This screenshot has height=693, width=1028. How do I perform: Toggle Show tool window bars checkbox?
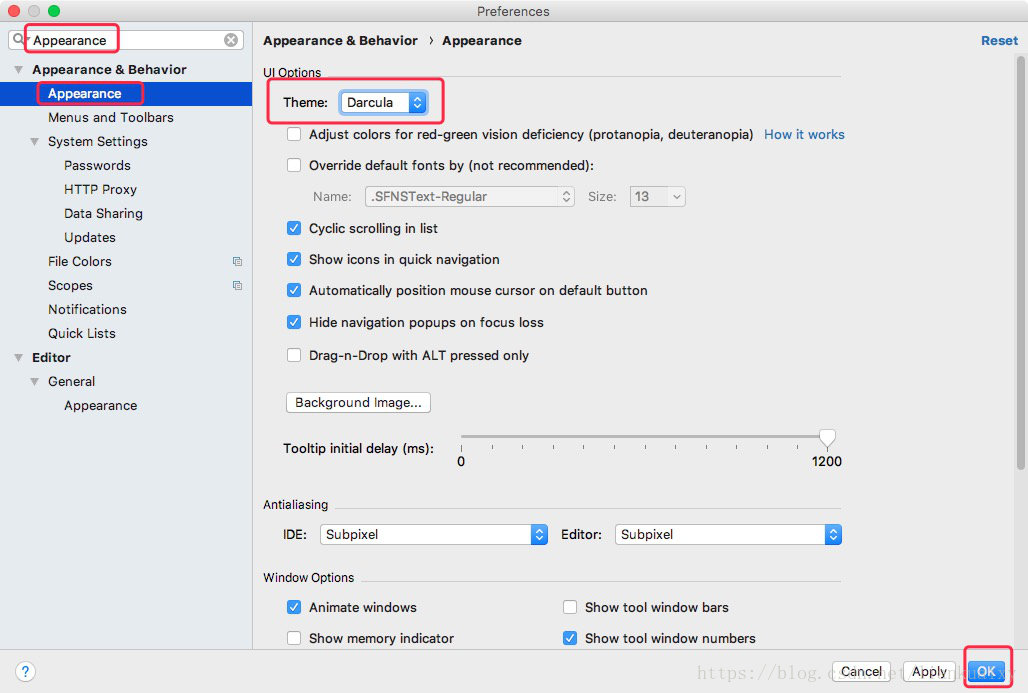click(570, 607)
